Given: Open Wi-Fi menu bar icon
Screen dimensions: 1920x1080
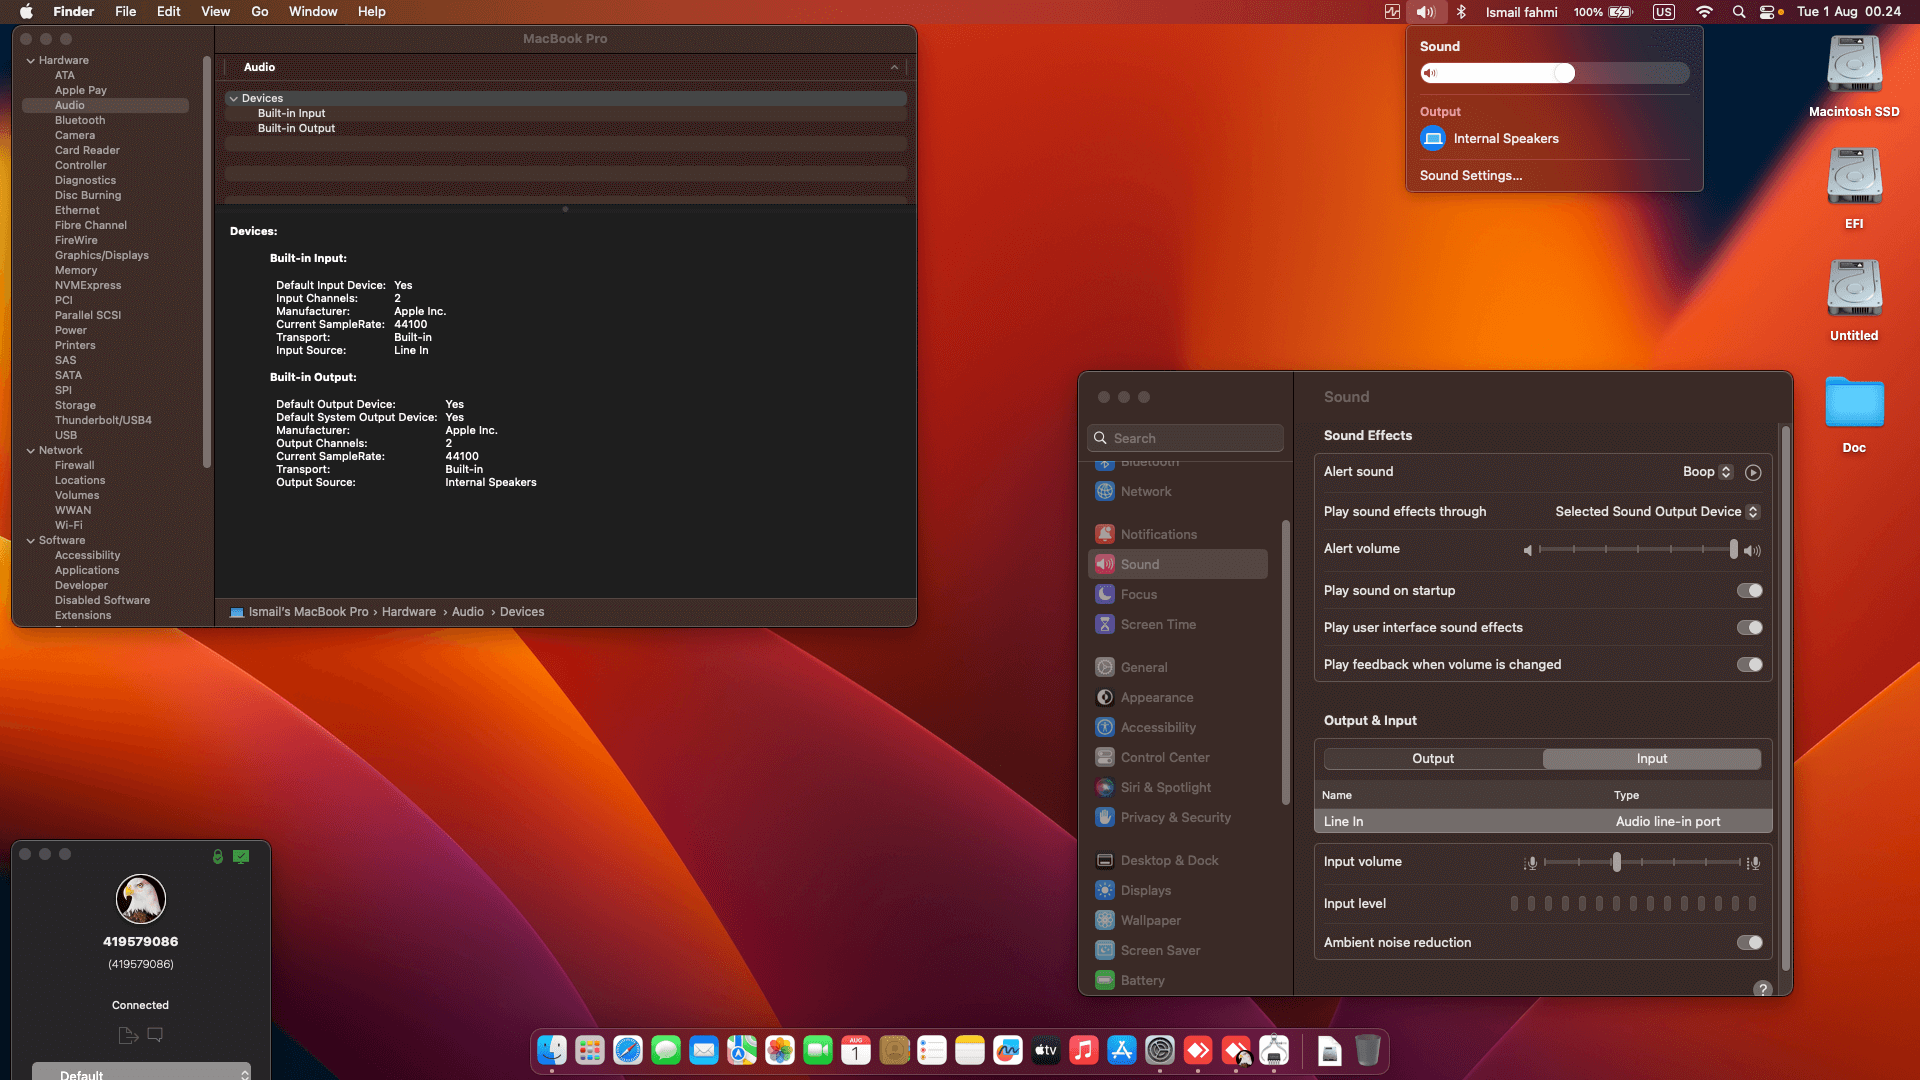Looking at the screenshot, I should 1704,12.
